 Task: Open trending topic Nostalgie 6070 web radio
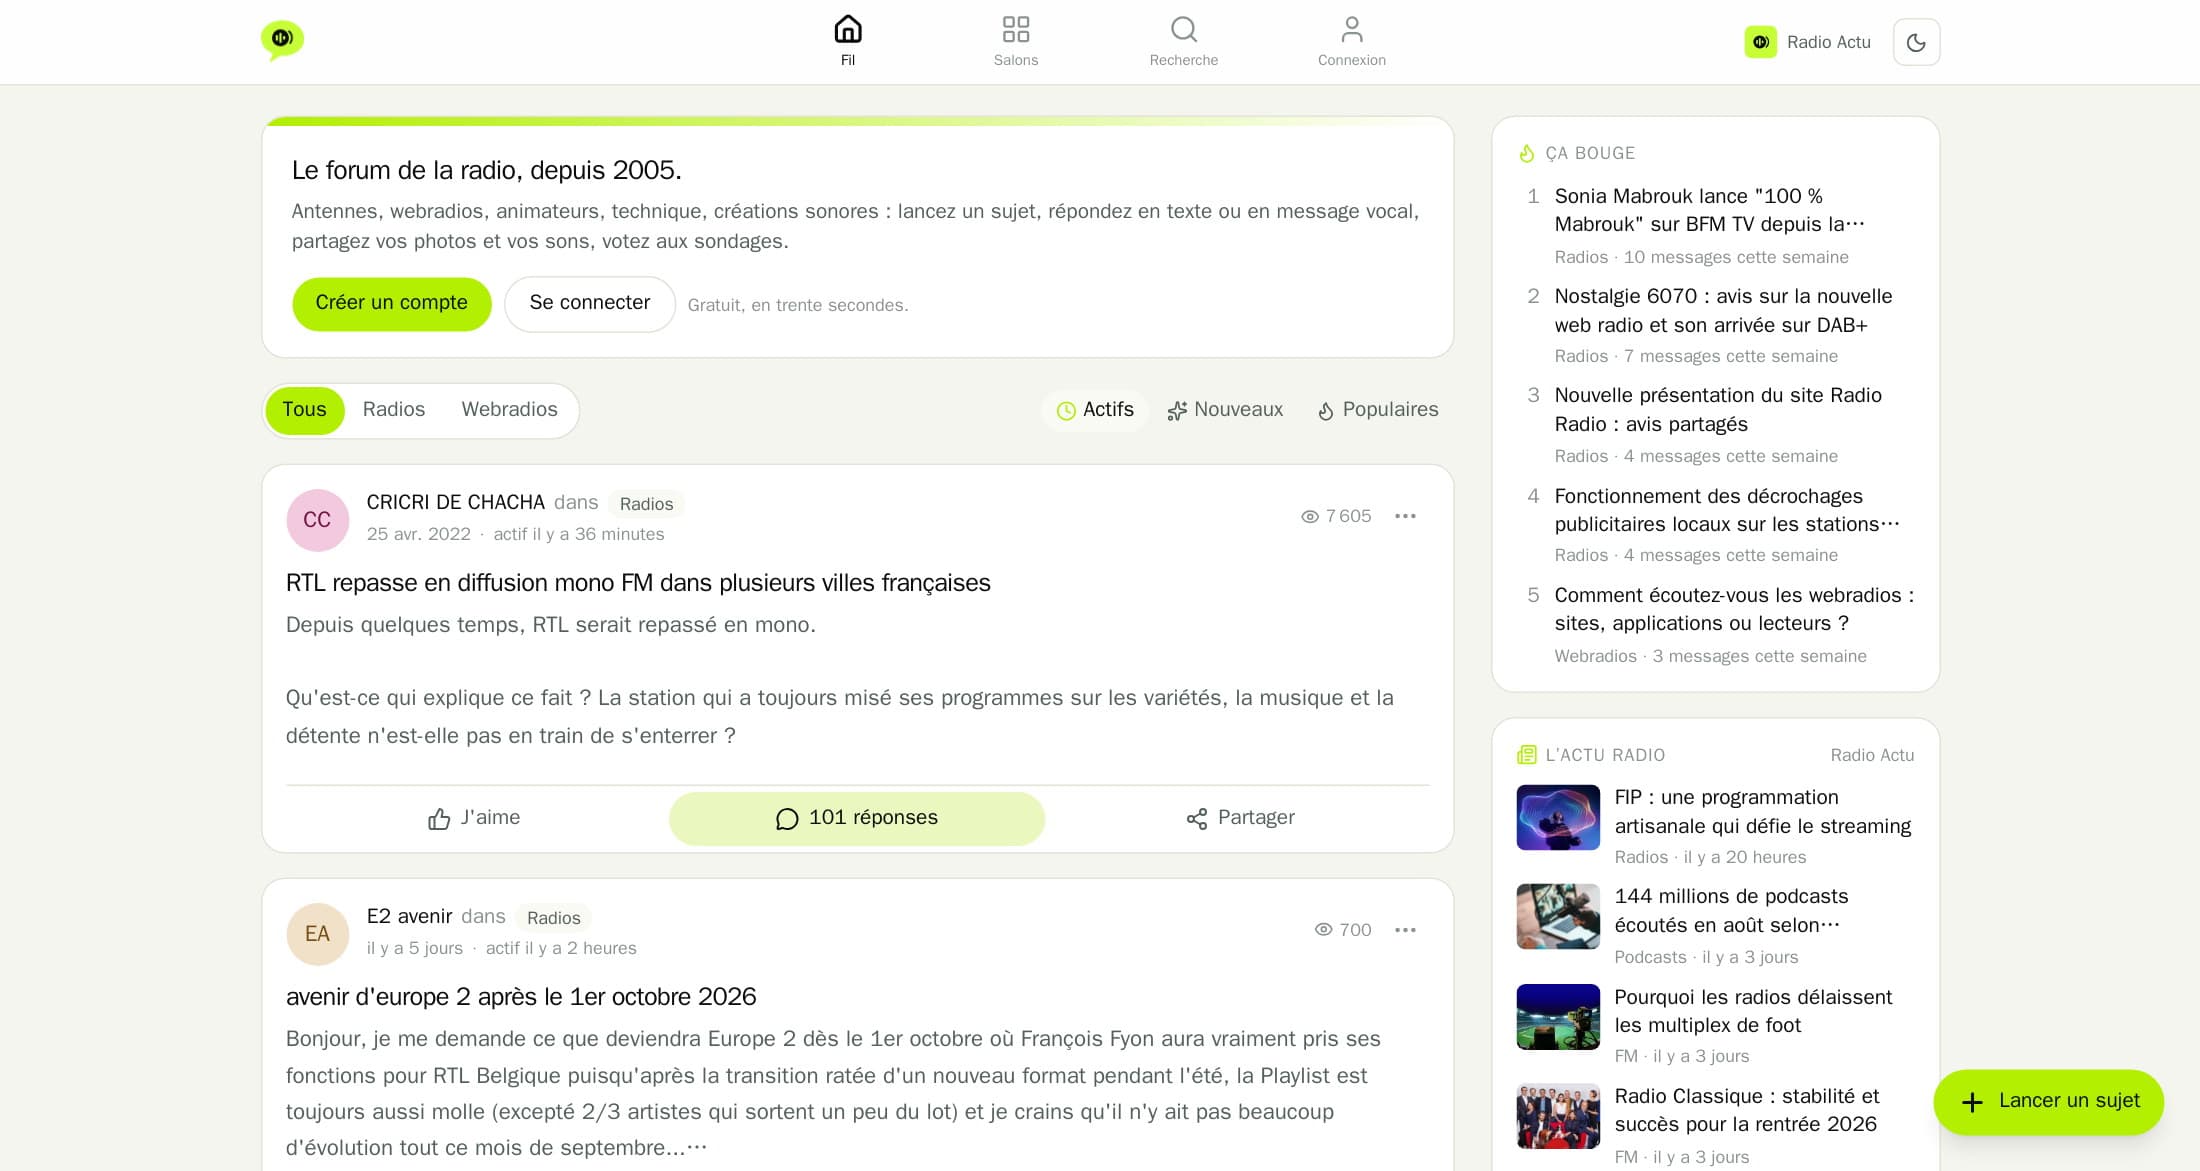point(1723,310)
